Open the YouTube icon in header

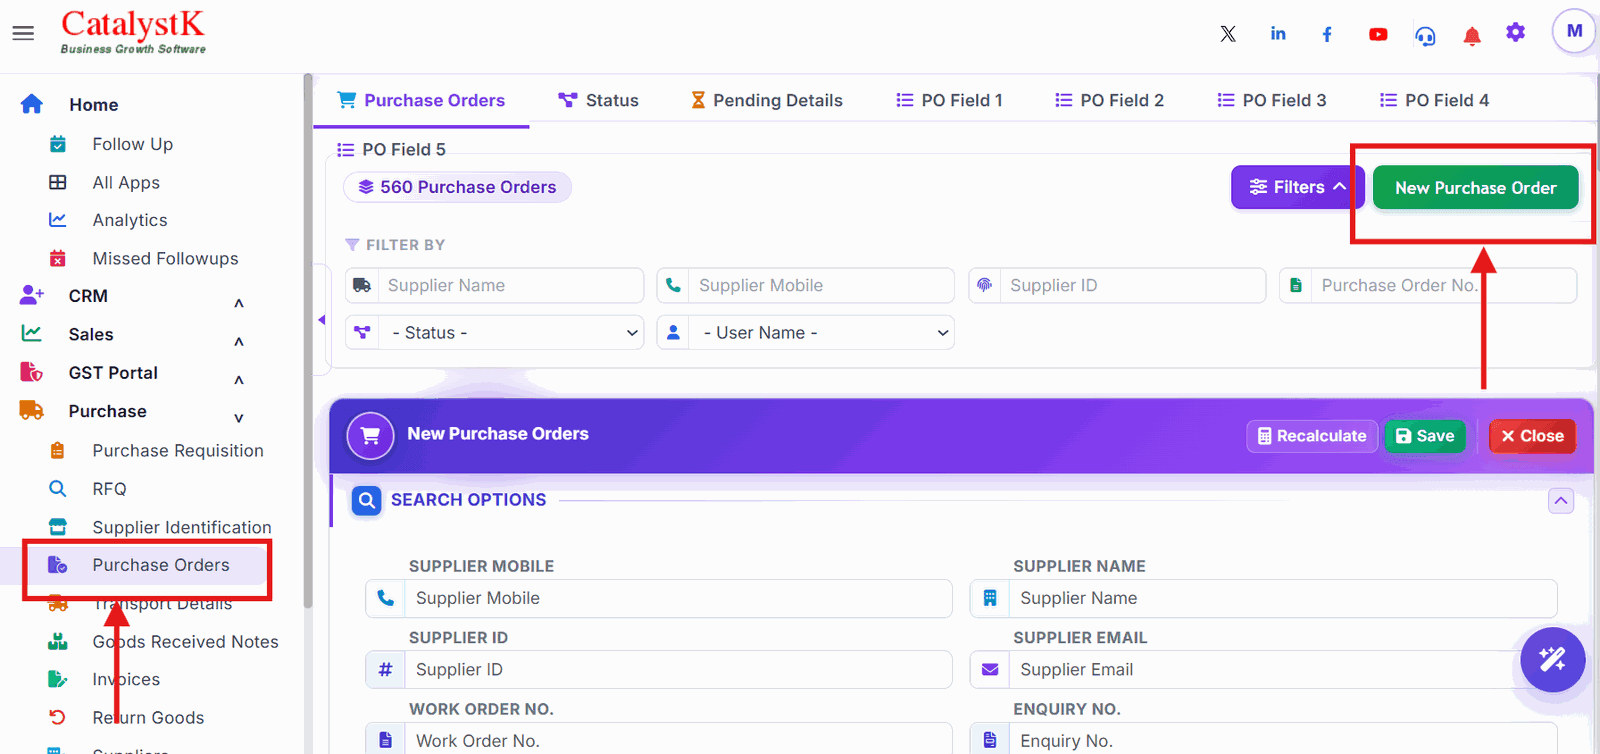tap(1378, 34)
